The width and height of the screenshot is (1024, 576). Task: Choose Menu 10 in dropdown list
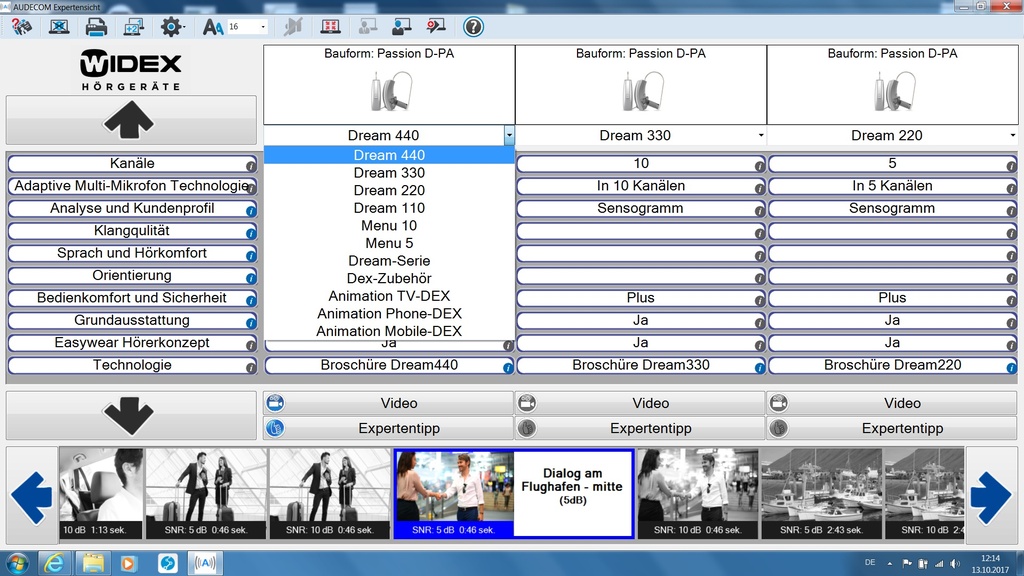pos(389,225)
